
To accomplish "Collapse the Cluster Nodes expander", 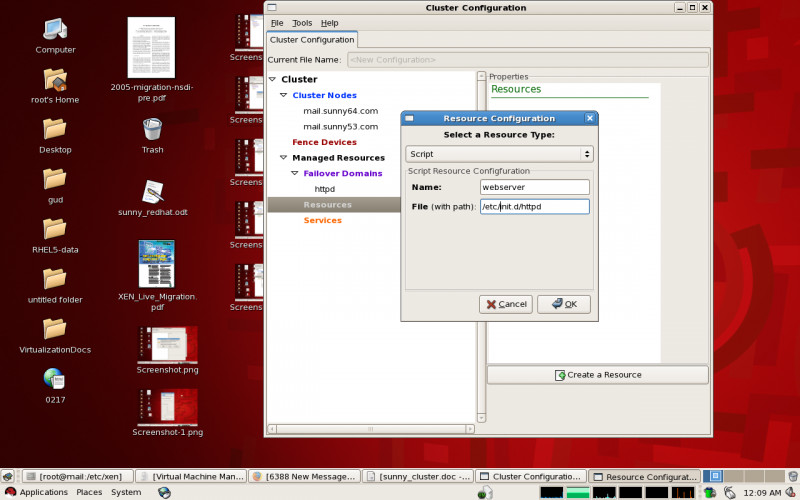I will click(x=284, y=95).
